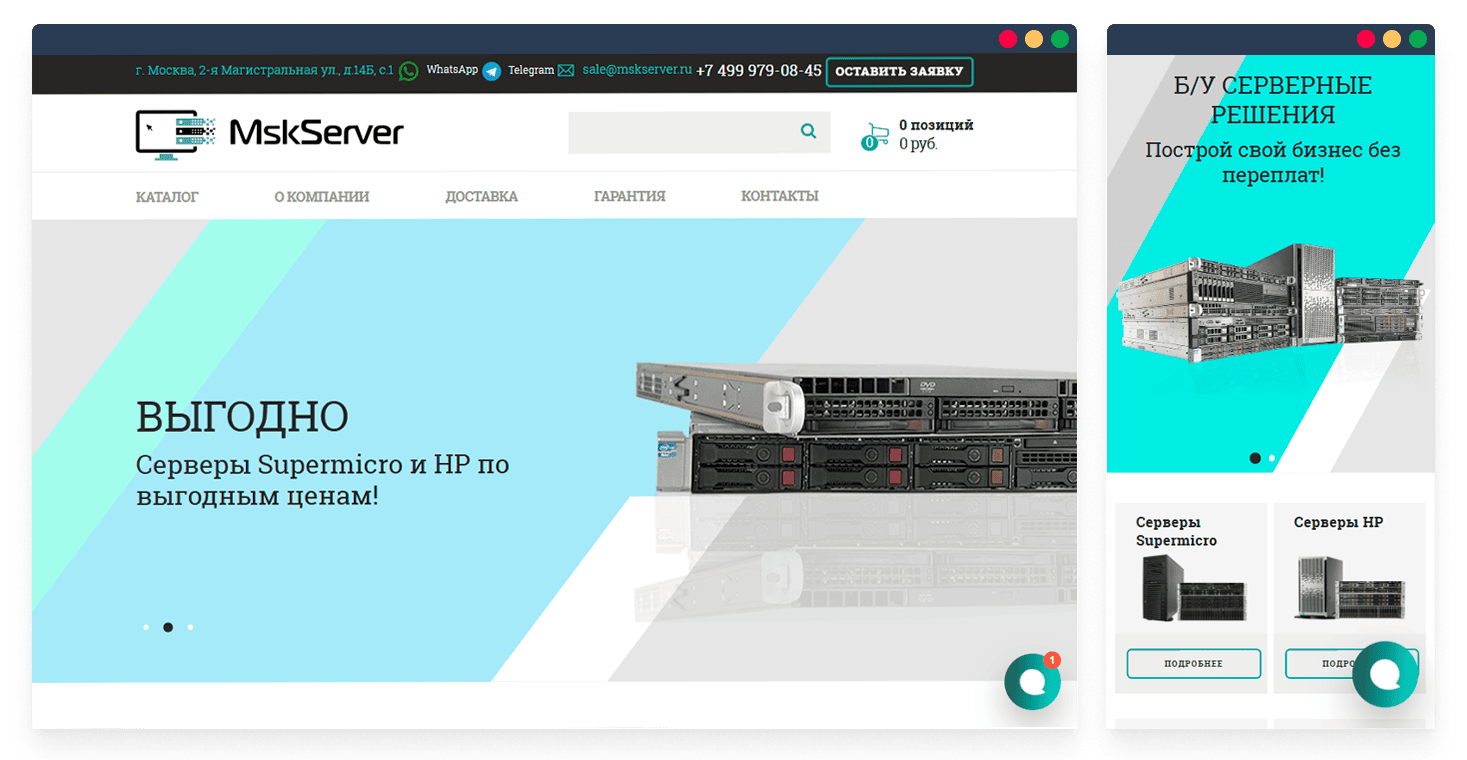Click the envelope email icon
Screen dimensions: 1467x760
(x=566, y=70)
